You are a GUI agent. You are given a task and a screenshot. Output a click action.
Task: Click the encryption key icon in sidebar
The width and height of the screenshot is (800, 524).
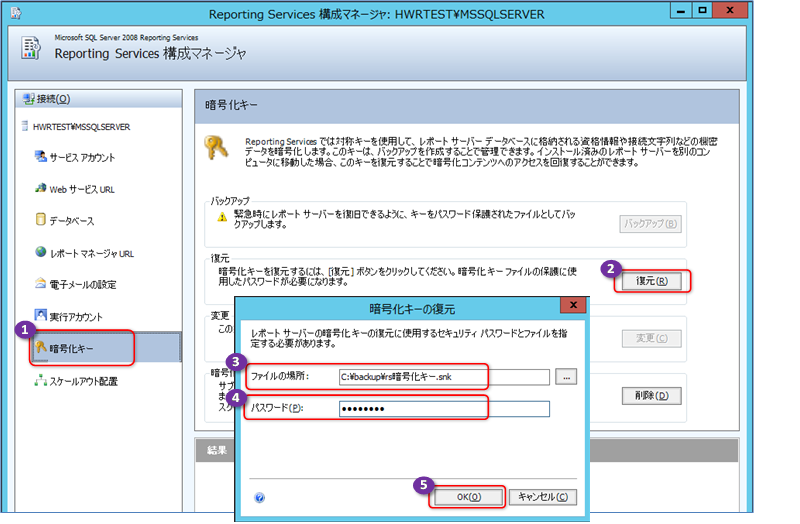40,347
